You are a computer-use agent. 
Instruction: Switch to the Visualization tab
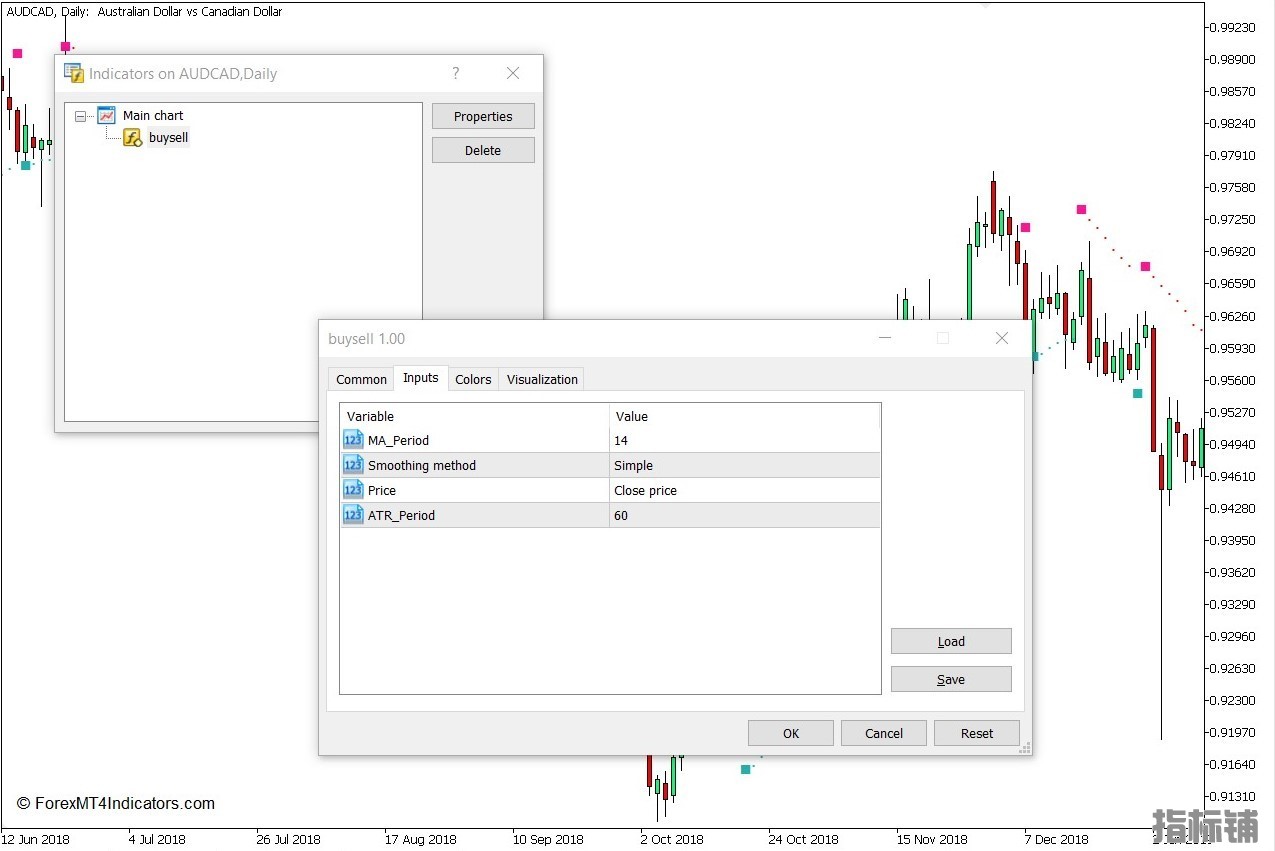point(542,379)
